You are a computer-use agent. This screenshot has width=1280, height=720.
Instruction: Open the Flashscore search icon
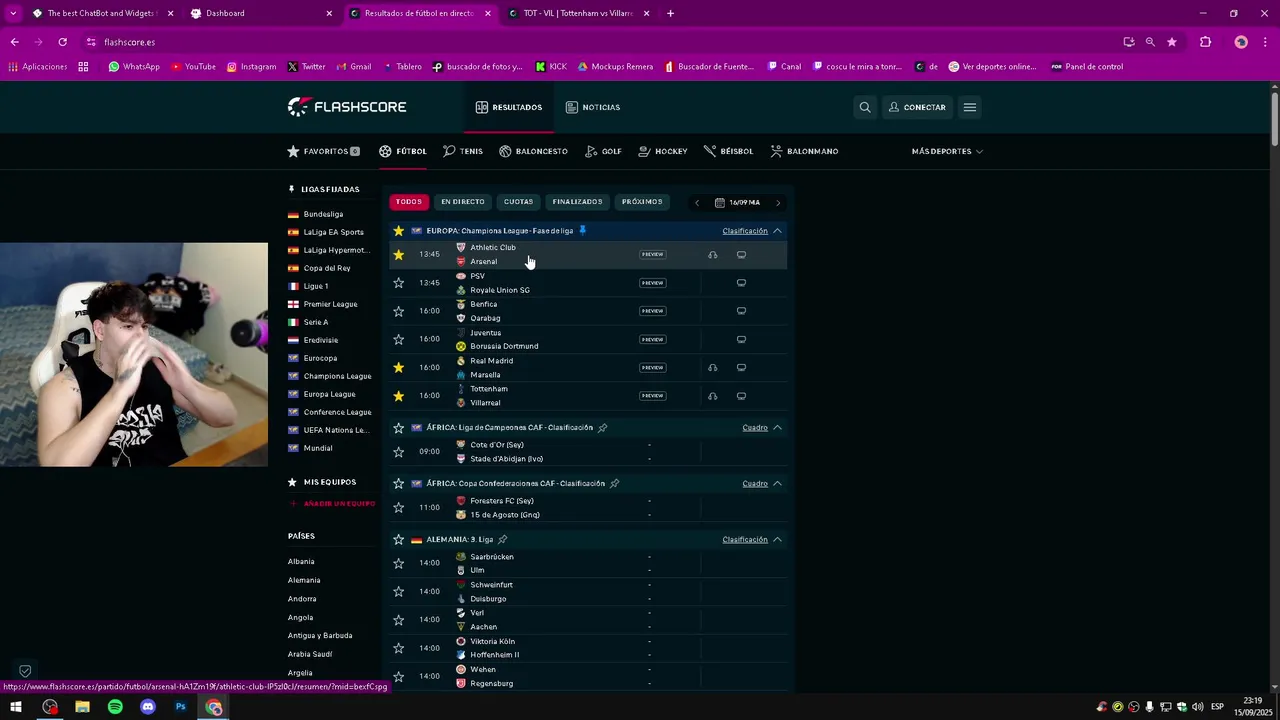[865, 107]
